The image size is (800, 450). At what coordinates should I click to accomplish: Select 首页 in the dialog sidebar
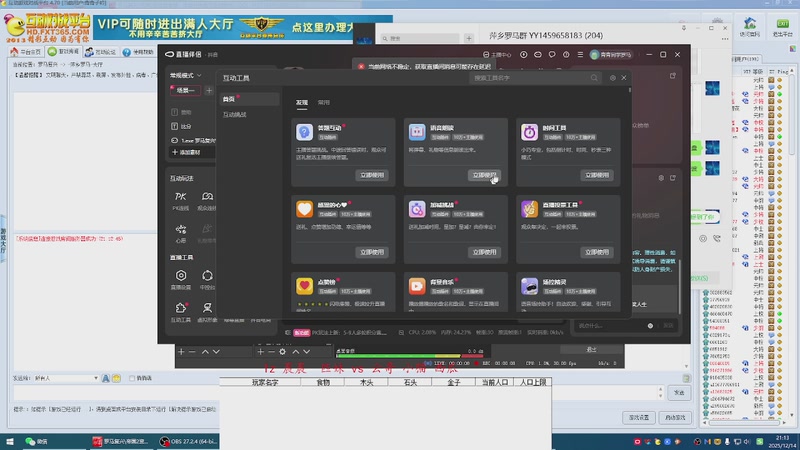click(x=249, y=99)
